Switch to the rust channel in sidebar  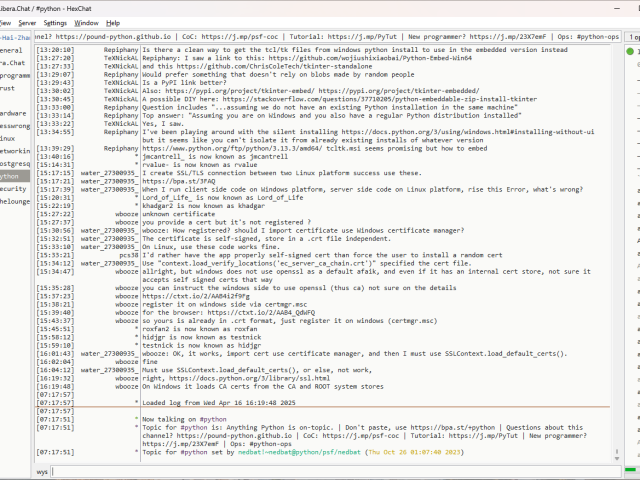tap(8, 88)
